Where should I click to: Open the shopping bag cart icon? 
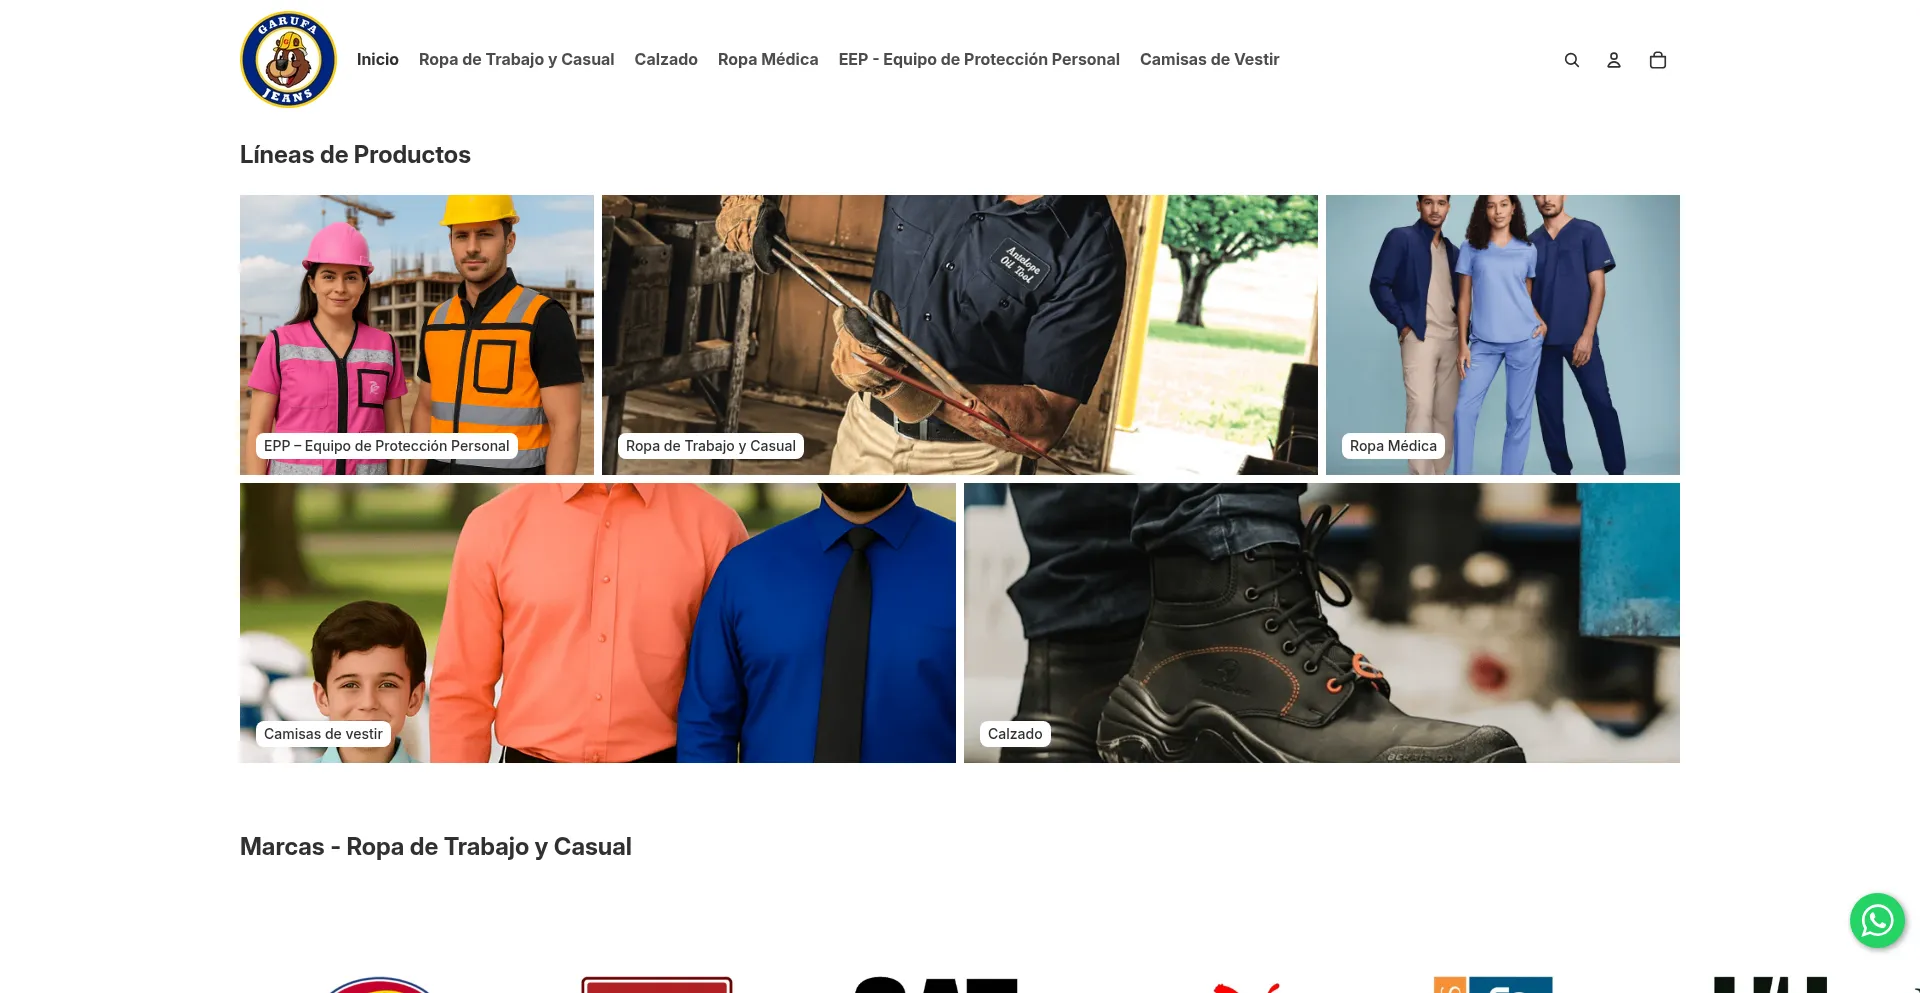1658,60
